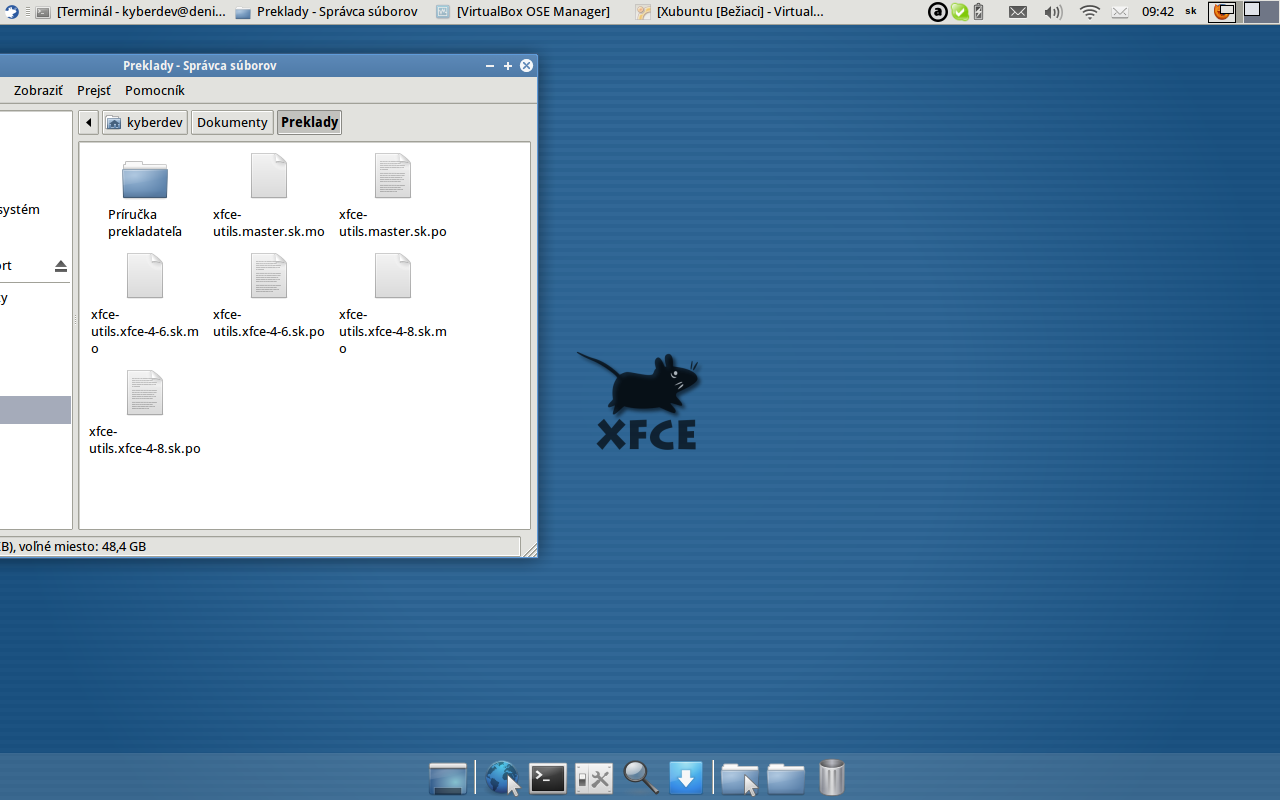Open the Xfce applications menu mouse icon

[x=12, y=12]
